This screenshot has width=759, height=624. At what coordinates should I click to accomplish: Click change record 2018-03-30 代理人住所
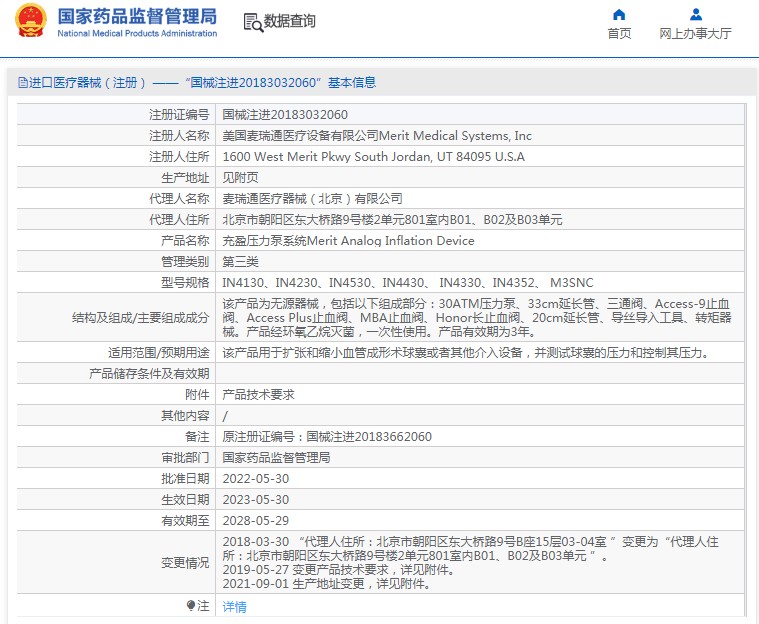pos(471,548)
